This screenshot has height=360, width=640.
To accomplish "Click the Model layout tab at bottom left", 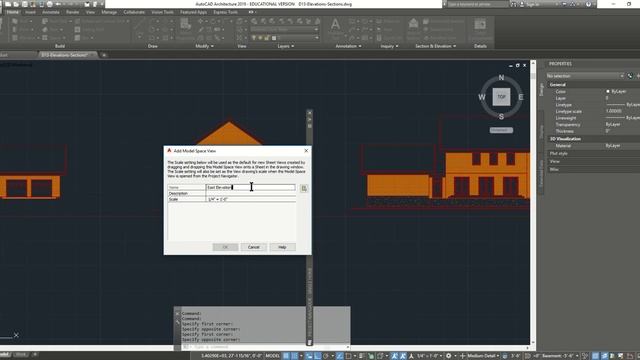I will [x=5, y=354].
